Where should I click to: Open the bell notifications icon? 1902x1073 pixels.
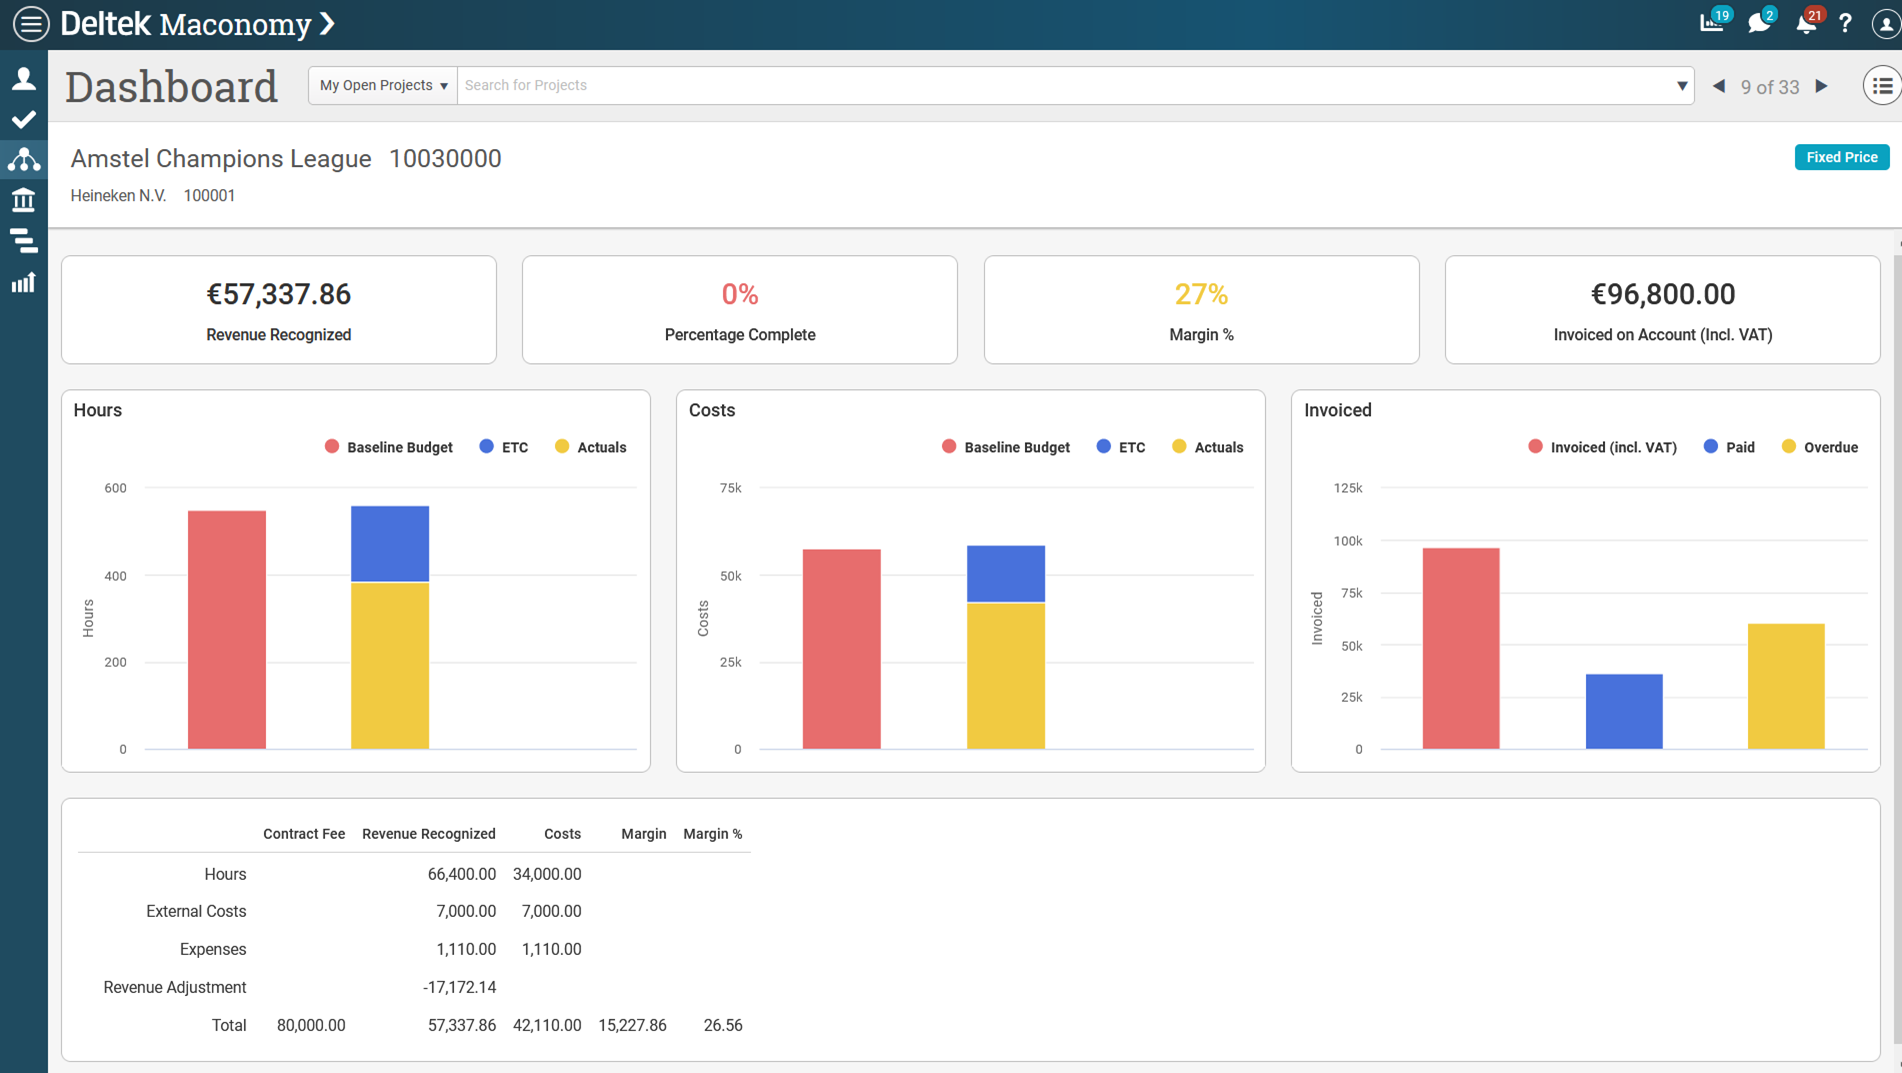(x=1807, y=22)
